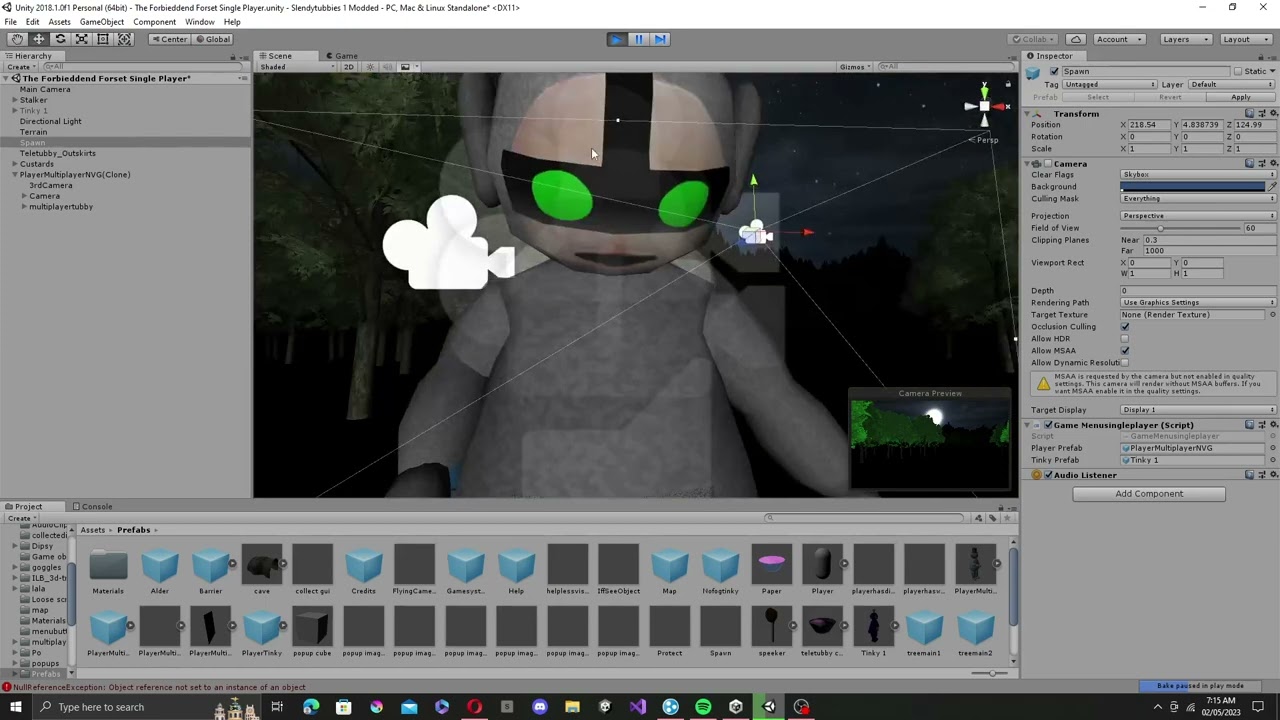The width and height of the screenshot is (1280, 720).
Task: Switch to the Console tab
Action: pos(91,507)
